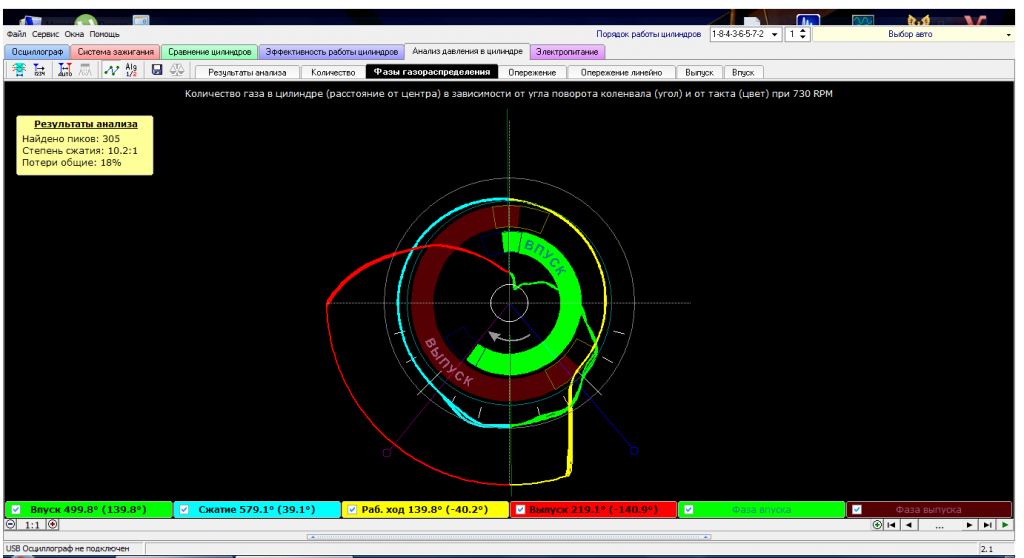This screenshot has height=558, width=1024.
Task: Click the cyan Сжатие 579.1° color label
Action: click(256, 510)
